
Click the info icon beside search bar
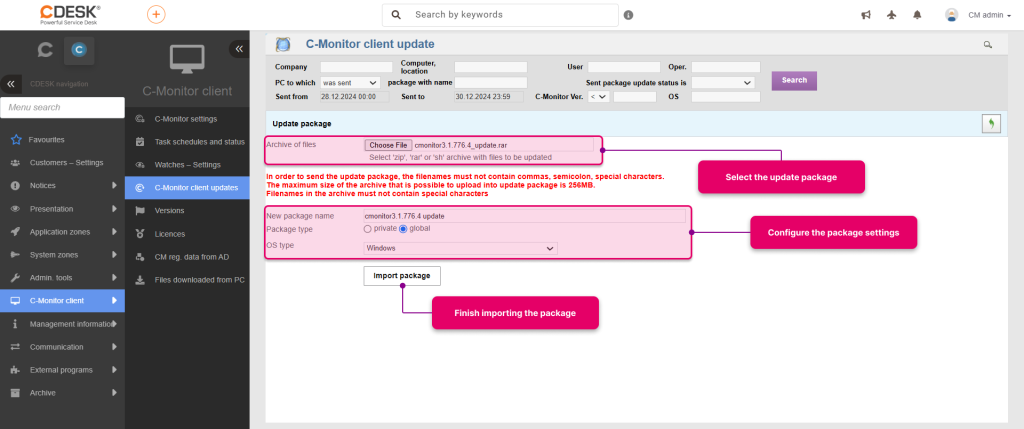[628, 15]
